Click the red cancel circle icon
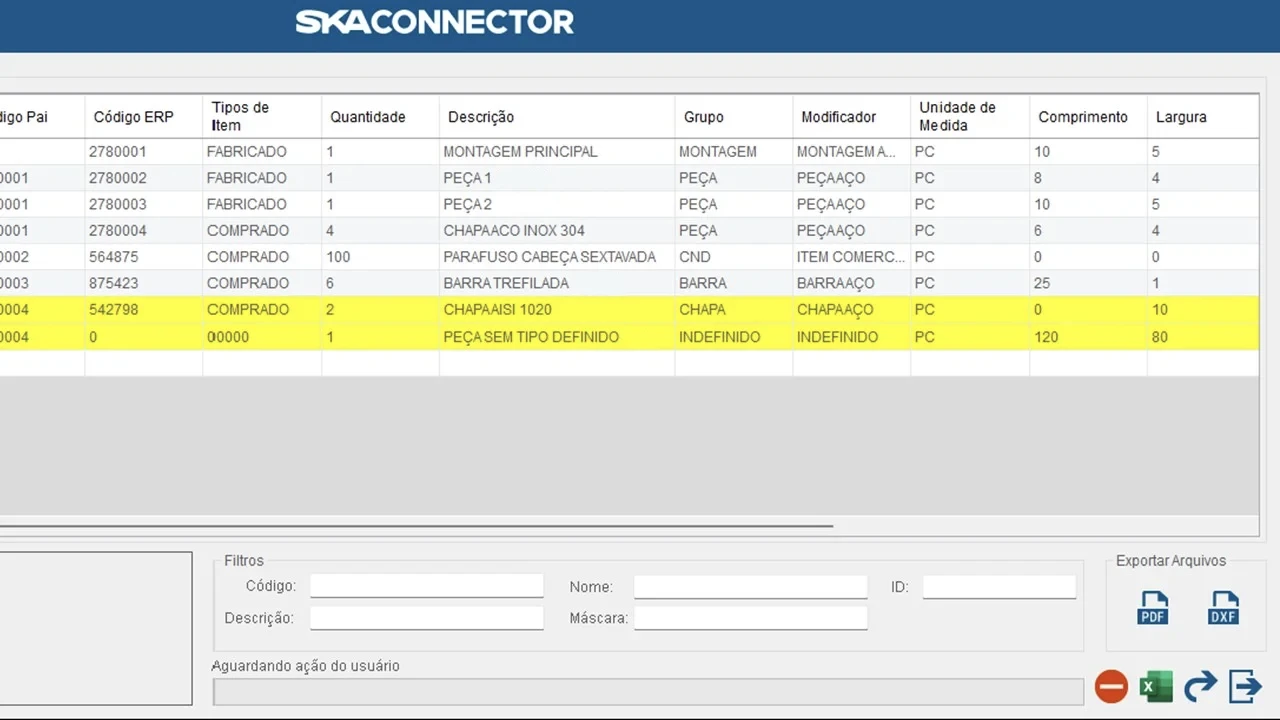The width and height of the screenshot is (1280, 720). [1111, 686]
